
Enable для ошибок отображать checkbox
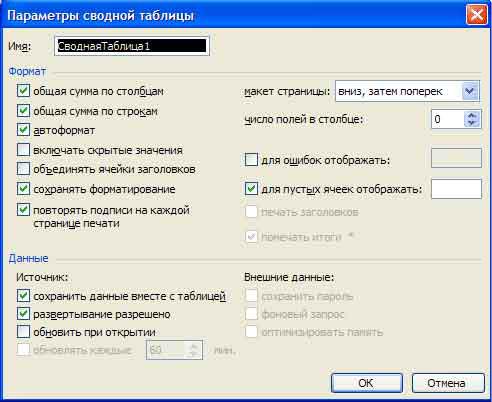[x=251, y=160]
